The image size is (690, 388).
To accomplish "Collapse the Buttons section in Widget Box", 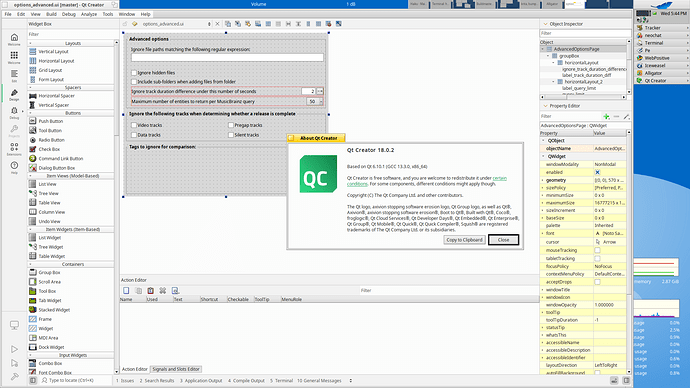I will click(30, 113).
